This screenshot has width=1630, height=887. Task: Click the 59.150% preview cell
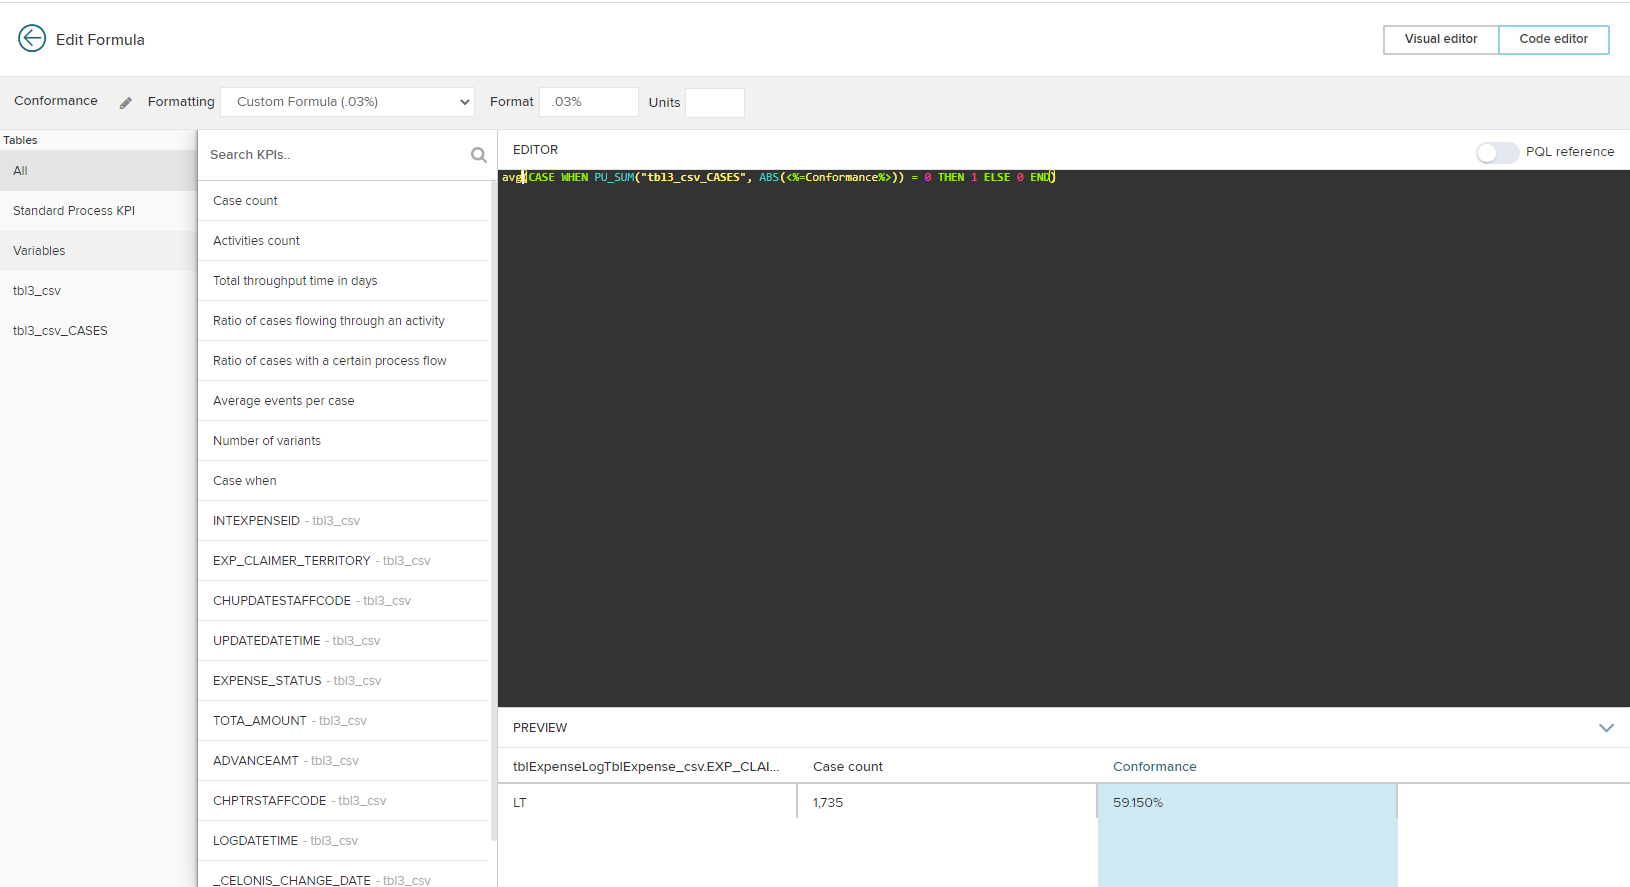1247,803
